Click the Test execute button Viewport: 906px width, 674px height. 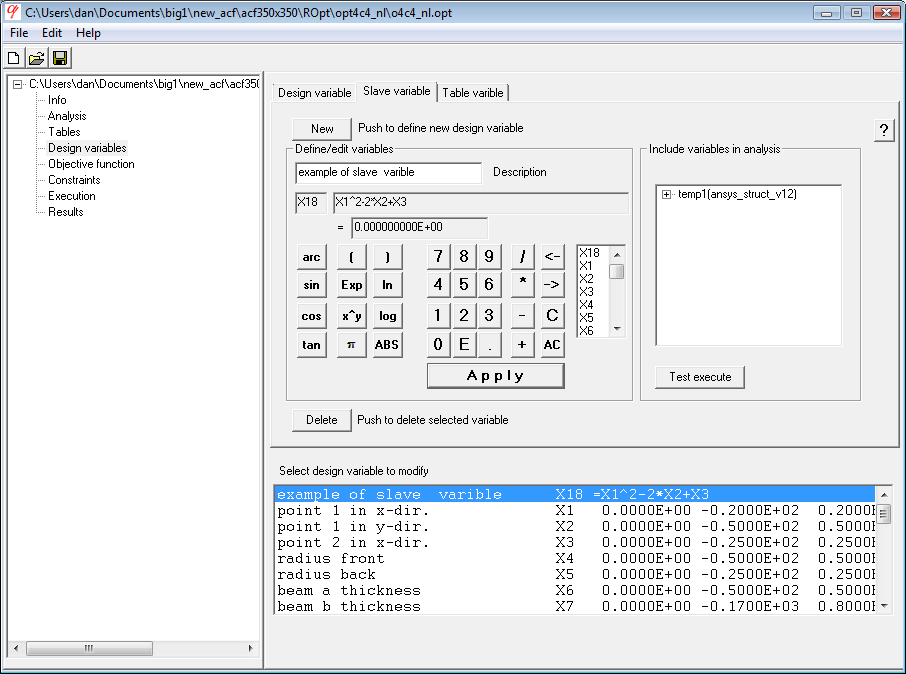700,377
